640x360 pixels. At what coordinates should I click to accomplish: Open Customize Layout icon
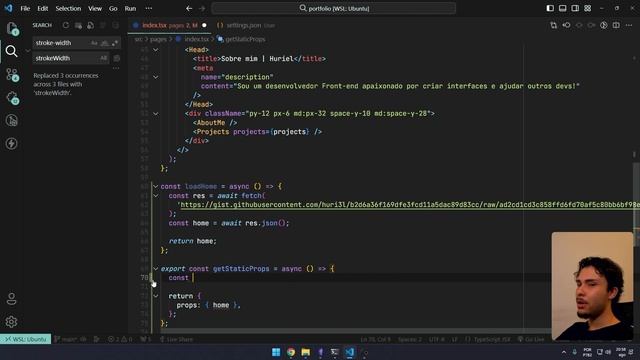(x=587, y=8)
